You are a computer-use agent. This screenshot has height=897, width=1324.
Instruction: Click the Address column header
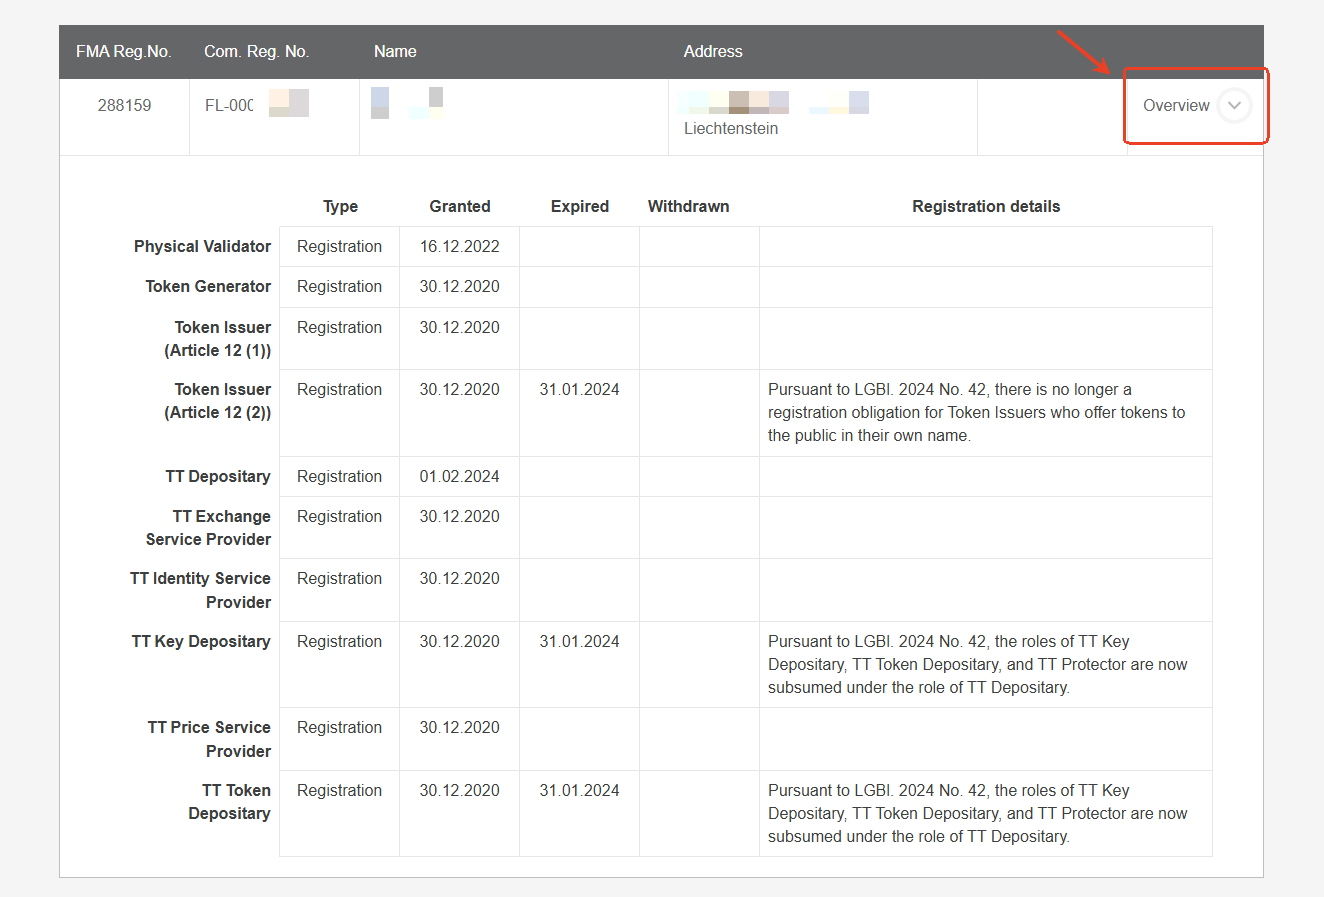tap(712, 52)
